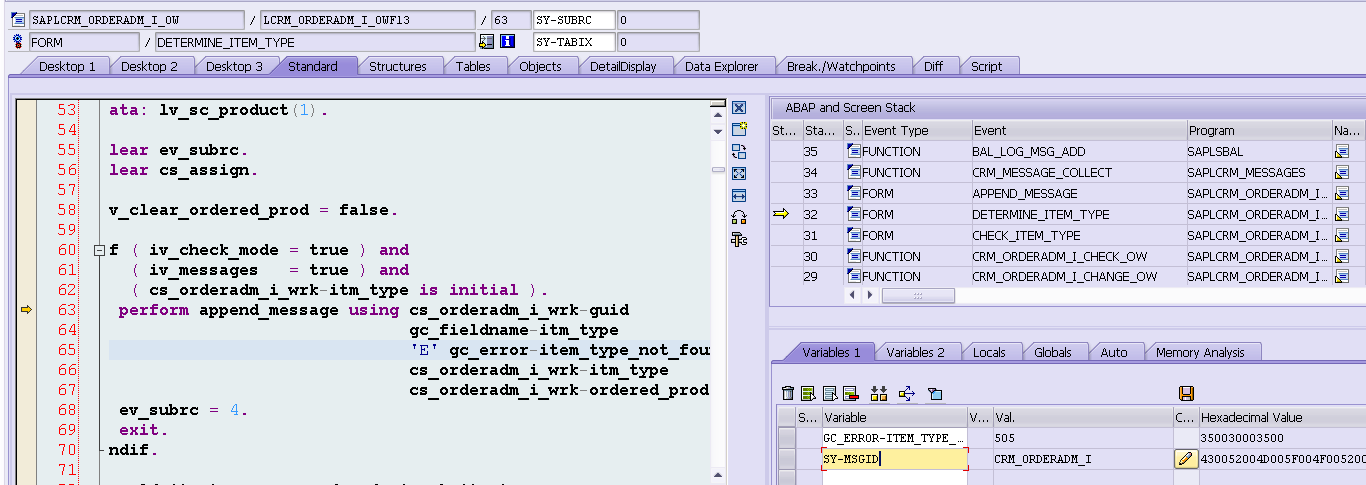Click the stack panel horizontal scrollbar thumb

click(x=918, y=296)
